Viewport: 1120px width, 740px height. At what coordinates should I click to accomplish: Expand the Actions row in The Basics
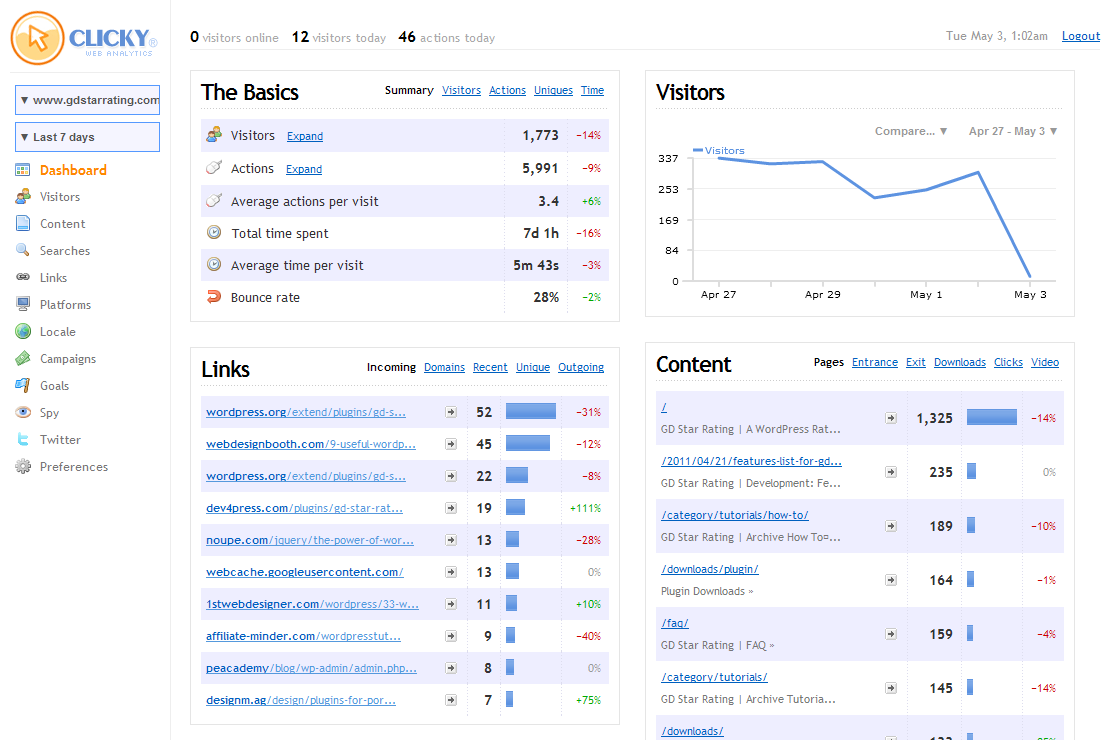coord(304,169)
